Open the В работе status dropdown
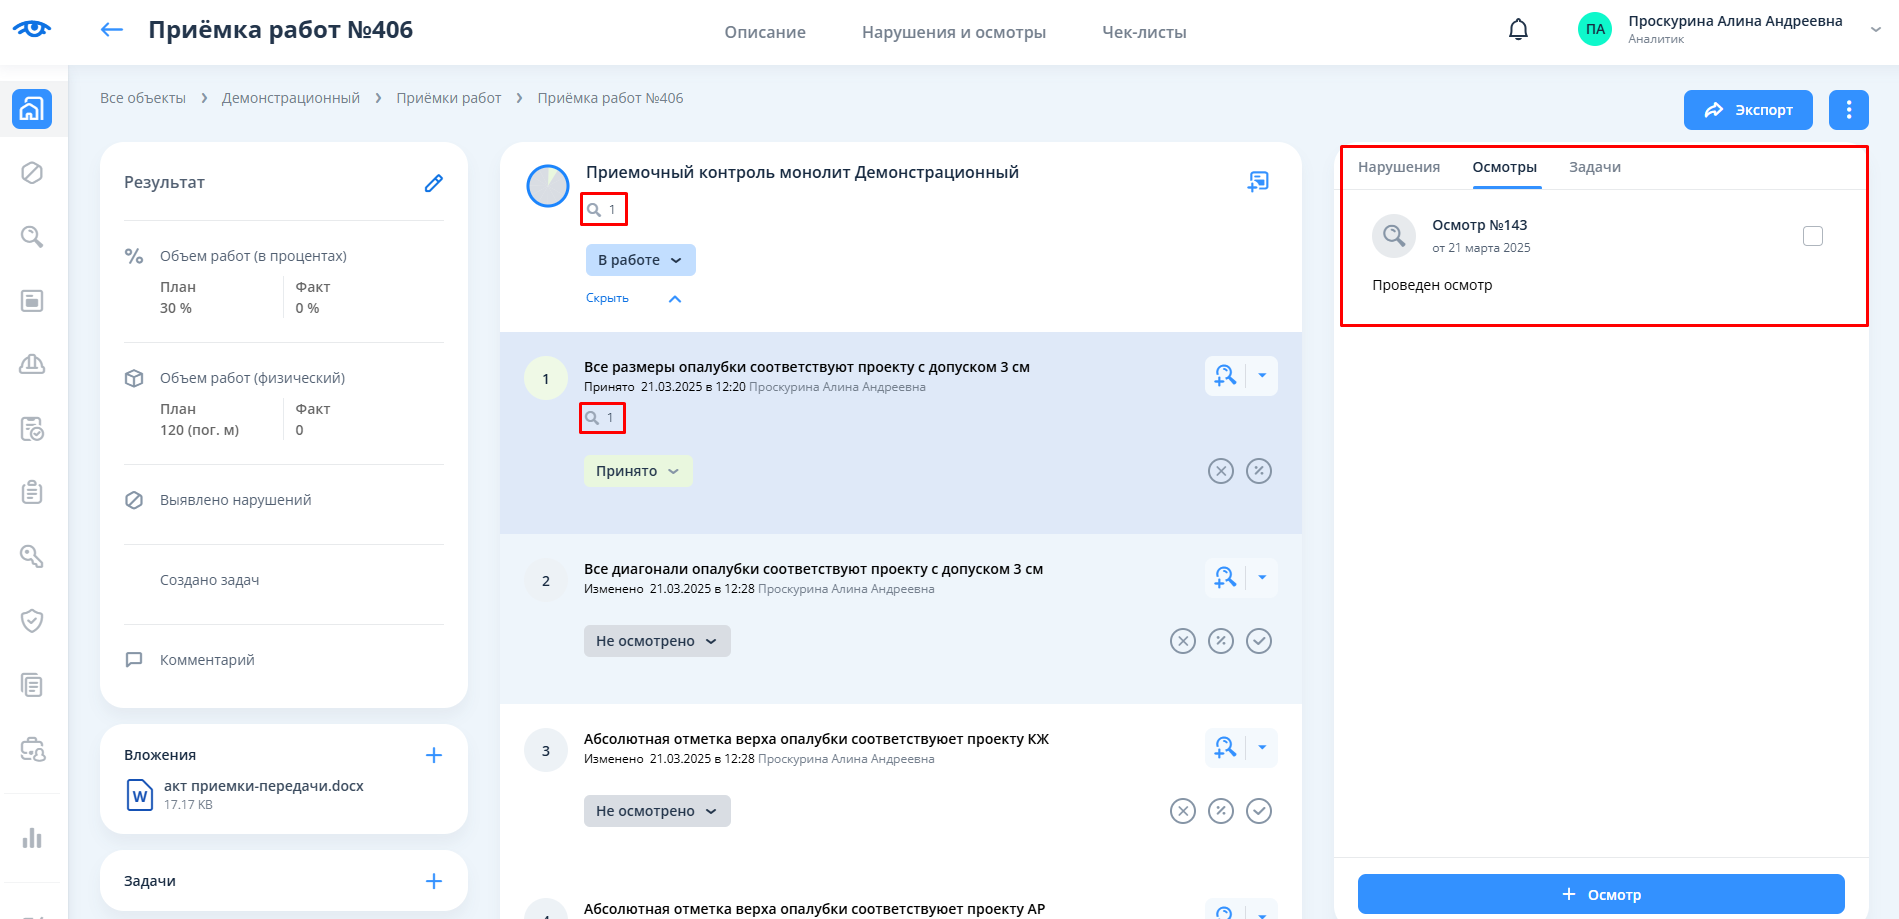1899x919 pixels. pos(640,260)
